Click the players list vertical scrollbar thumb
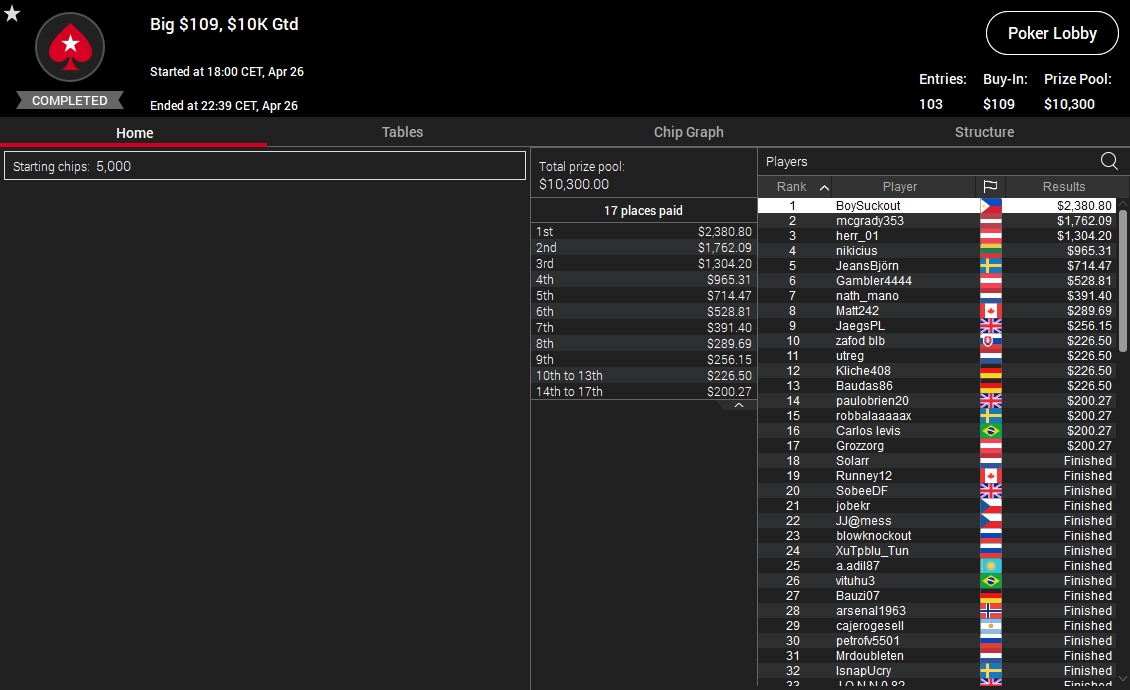Image resolution: width=1130 pixels, height=690 pixels. (x=1123, y=280)
